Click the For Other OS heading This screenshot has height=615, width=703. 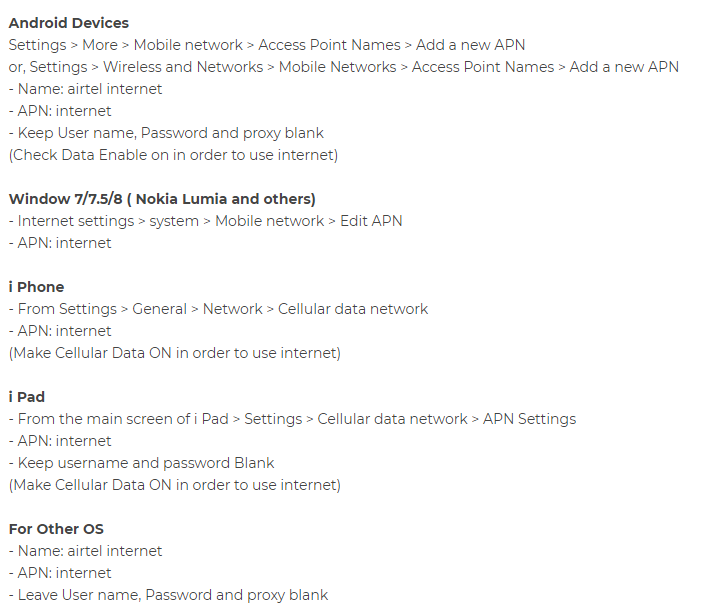coord(56,529)
